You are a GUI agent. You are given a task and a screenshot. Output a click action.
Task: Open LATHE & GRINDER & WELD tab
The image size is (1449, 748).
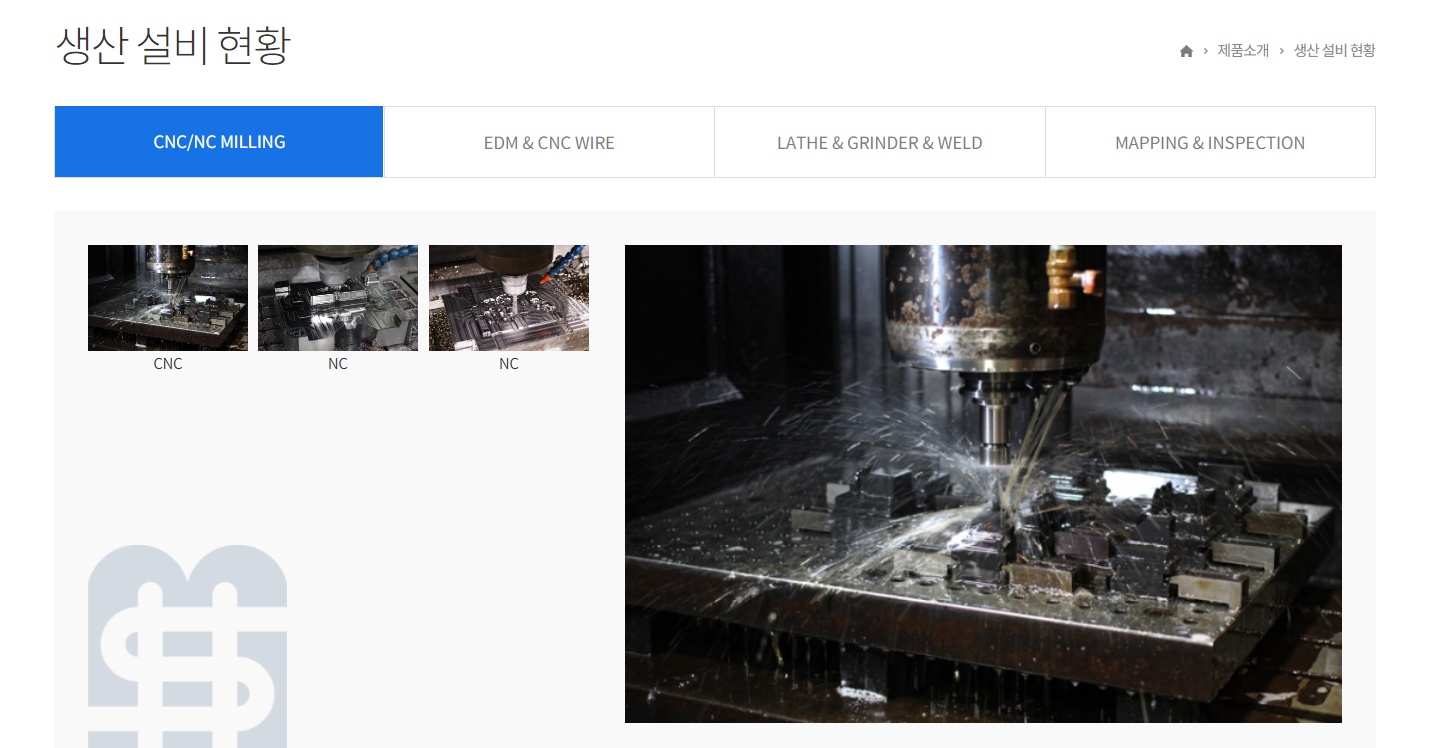point(880,142)
